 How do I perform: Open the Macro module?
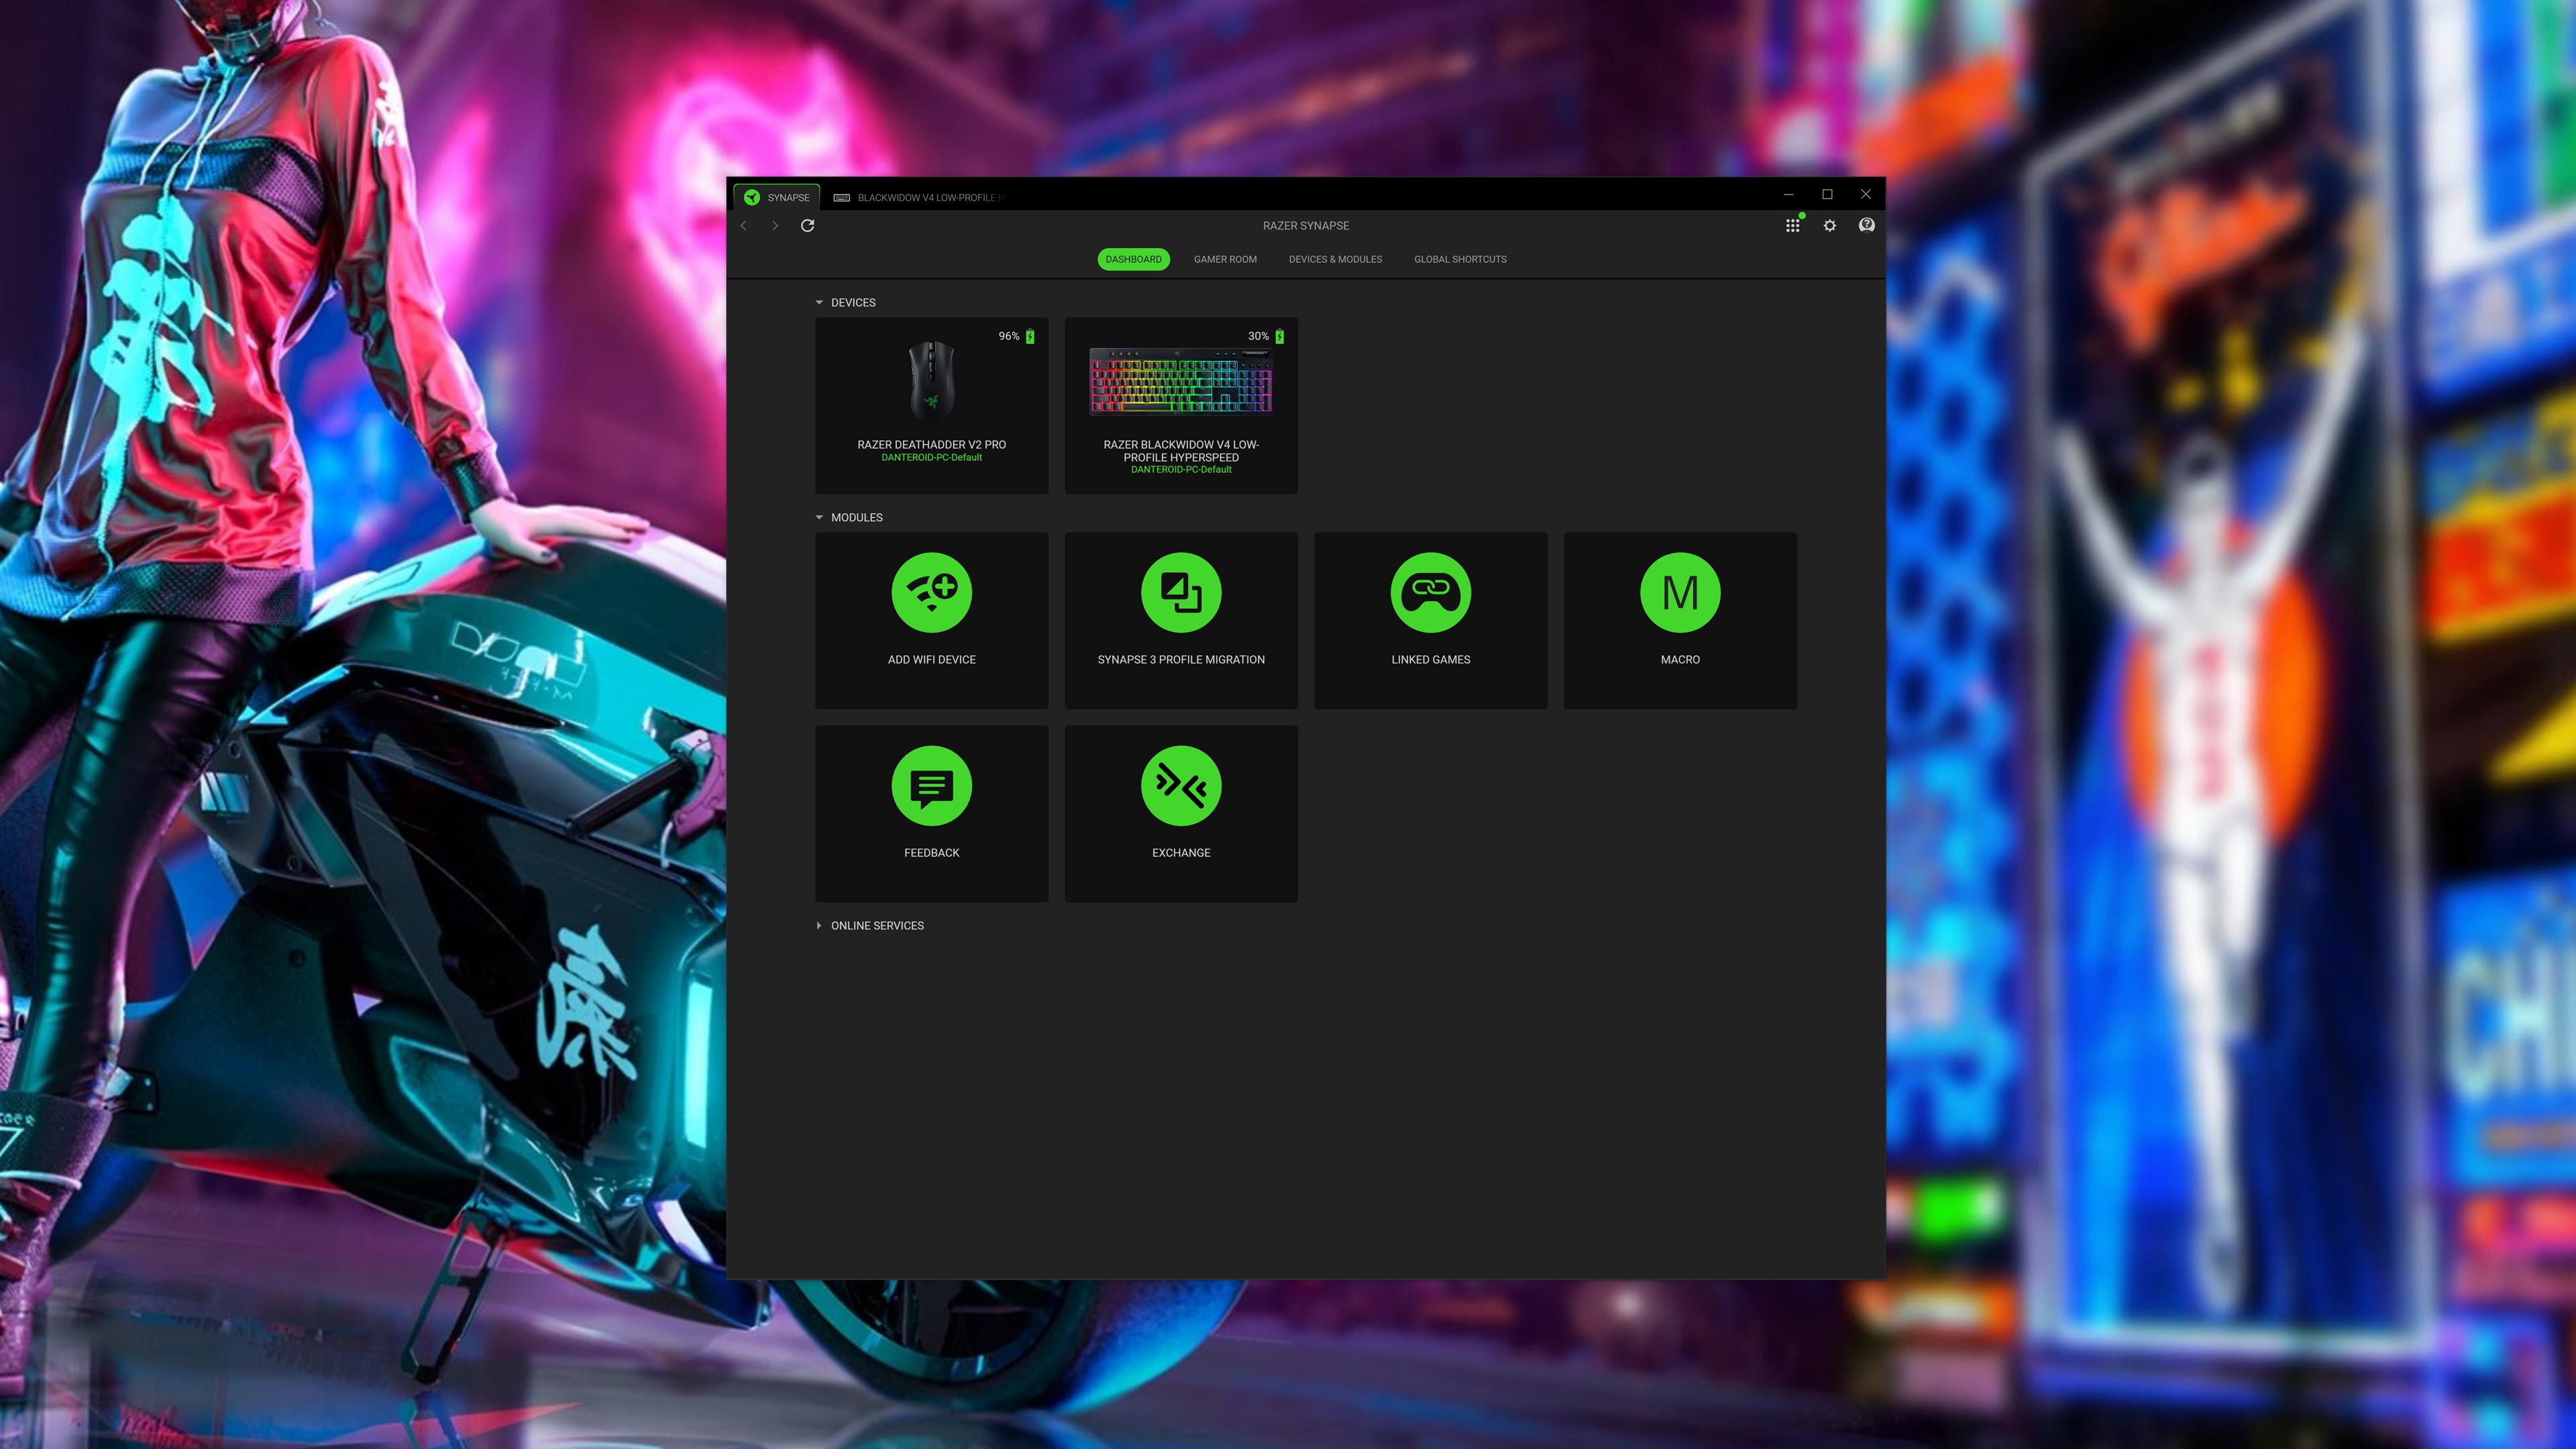(x=1679, y=620)
